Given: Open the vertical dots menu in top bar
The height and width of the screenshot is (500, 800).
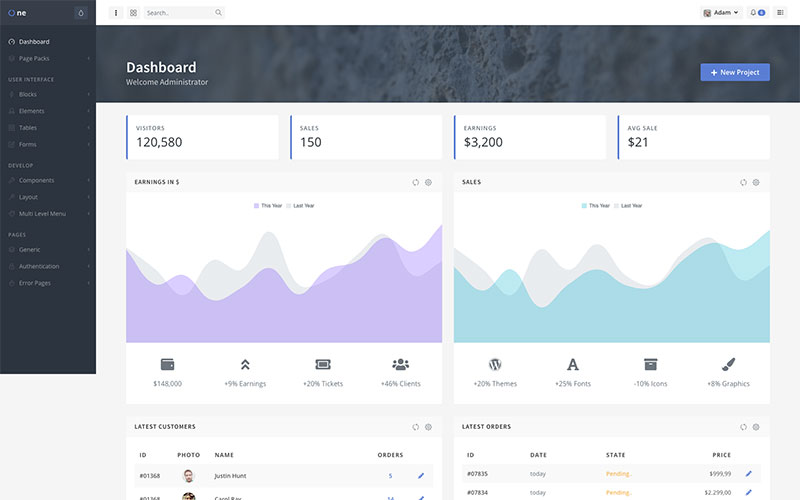Looking at the screenshot, I should pos(116,13).
